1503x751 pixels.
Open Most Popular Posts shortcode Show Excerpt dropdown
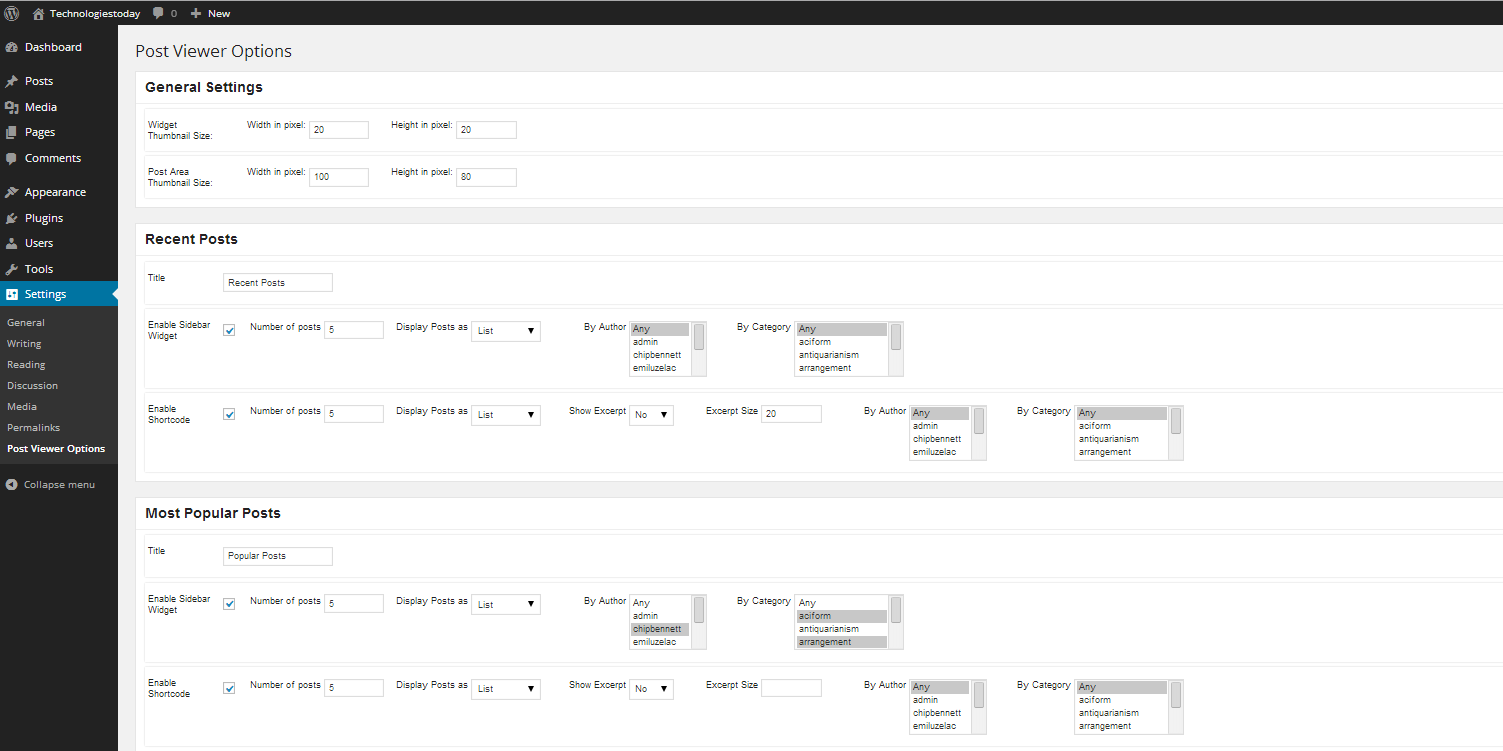point(651,689)
